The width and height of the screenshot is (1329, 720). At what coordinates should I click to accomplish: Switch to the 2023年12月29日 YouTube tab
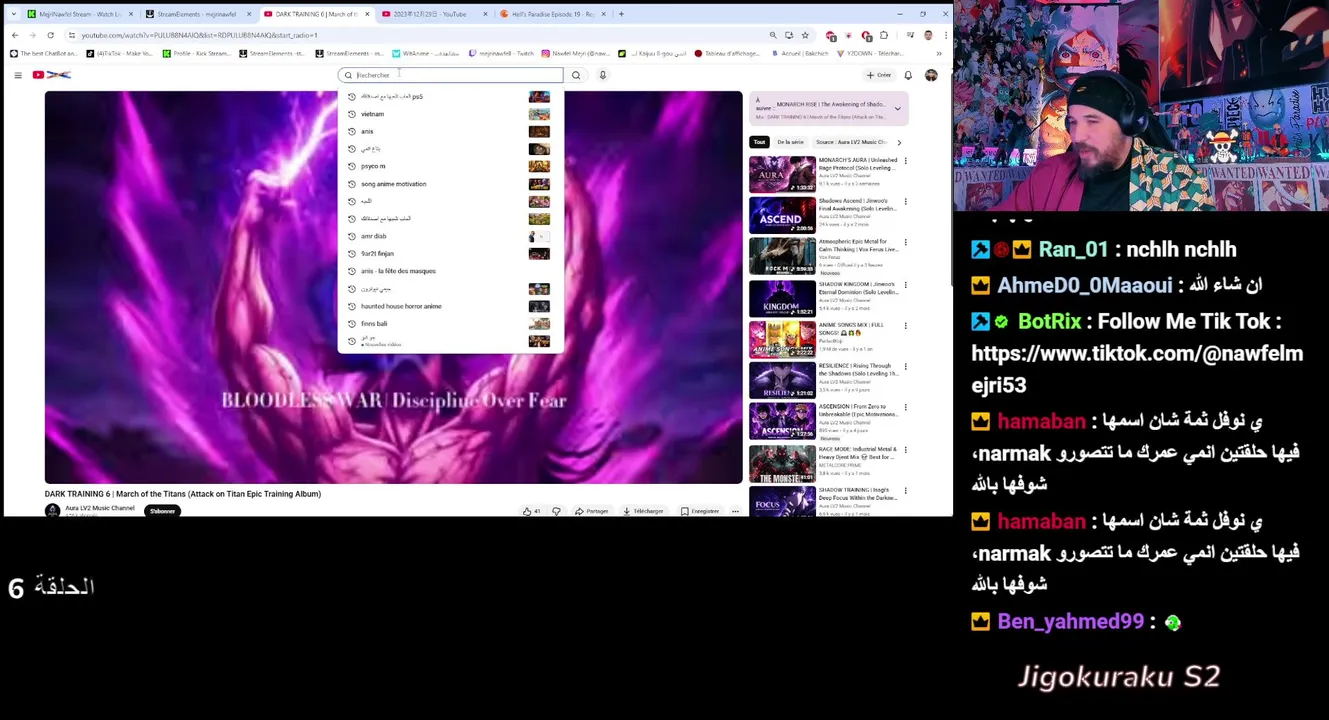pyautogui.click(x=434, y=14)
